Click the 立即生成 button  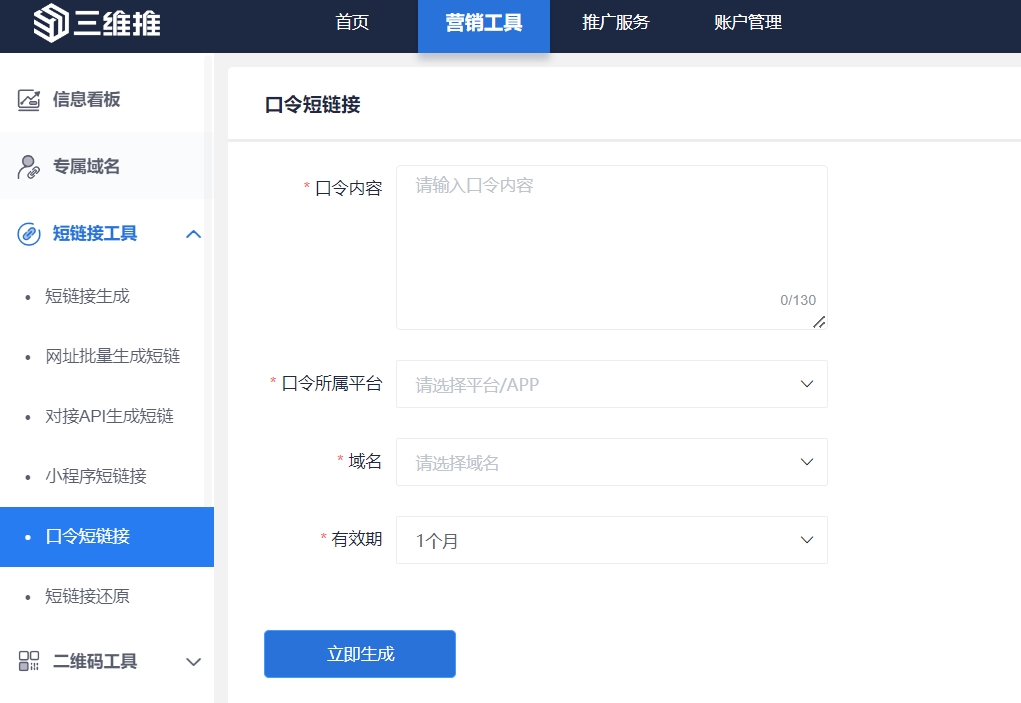coord(359,654)
